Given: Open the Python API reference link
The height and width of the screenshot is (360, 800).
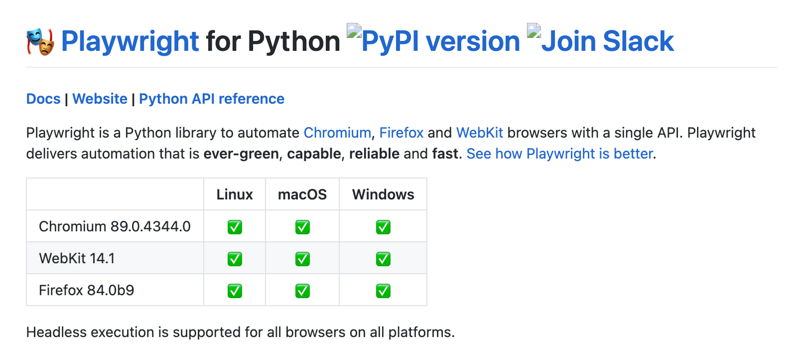Looking at the screenshot, I should [212, 99].
